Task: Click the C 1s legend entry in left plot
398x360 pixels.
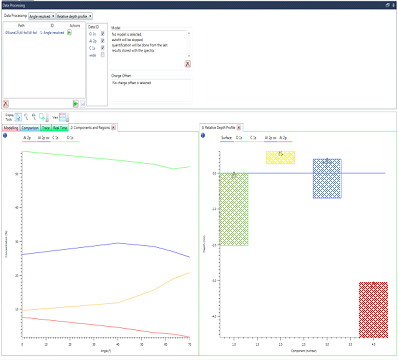Action: point(58,139)
